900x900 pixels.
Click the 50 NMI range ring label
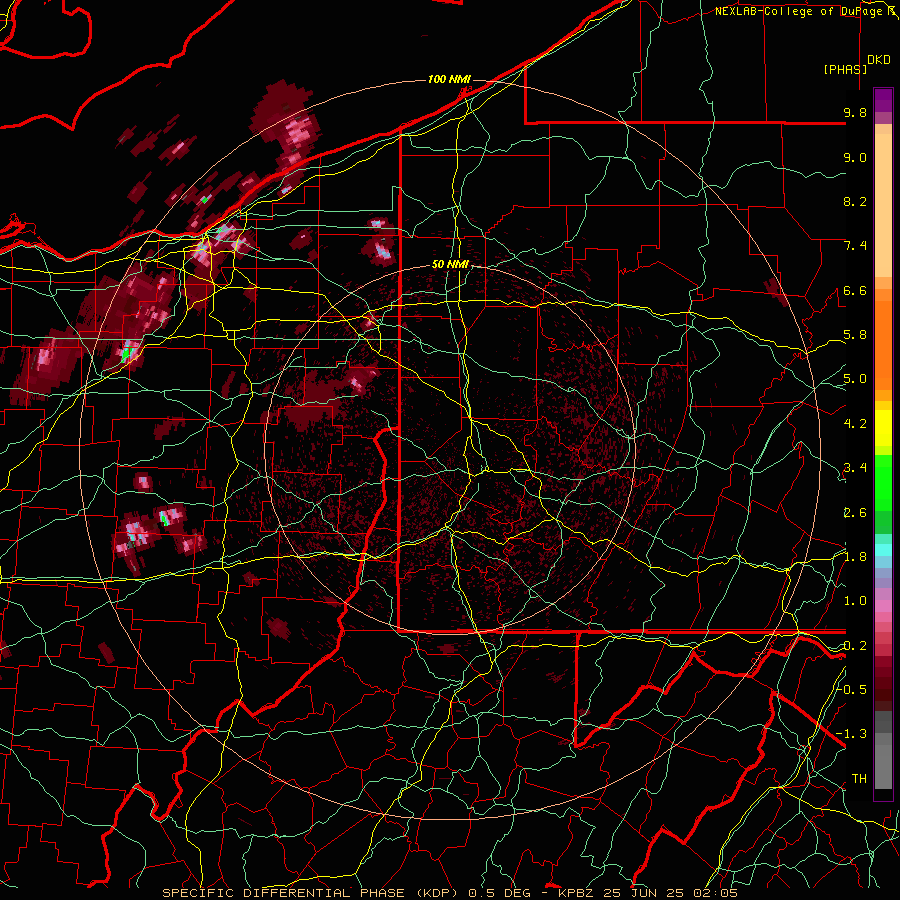point(450,264)
